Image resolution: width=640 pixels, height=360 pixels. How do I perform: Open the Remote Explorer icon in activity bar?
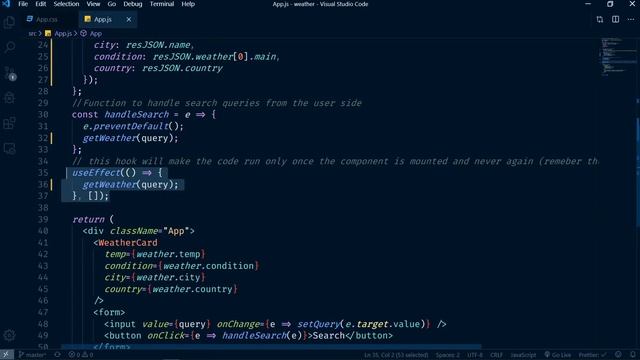coord(9,149)
